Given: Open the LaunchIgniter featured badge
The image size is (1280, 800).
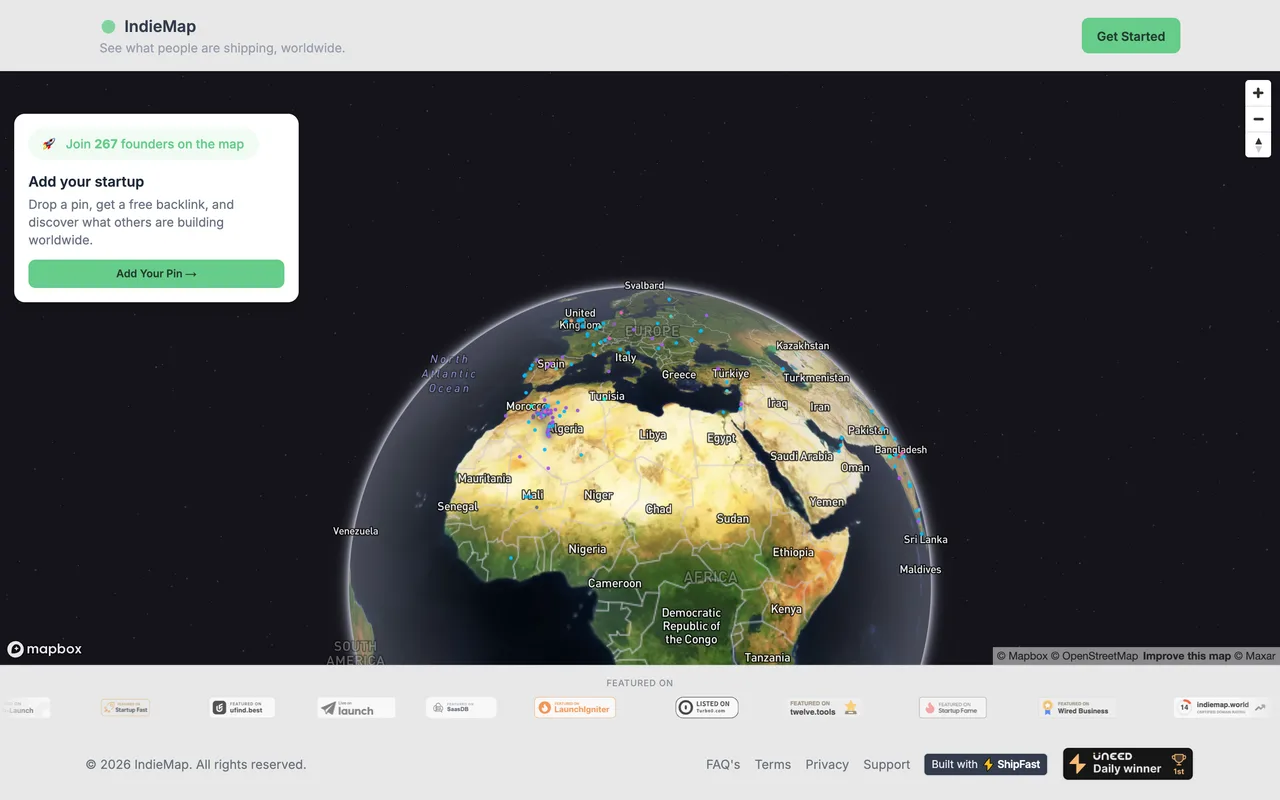Looking at the screenshot, I should pyautogui.click(x=575, y=707).
